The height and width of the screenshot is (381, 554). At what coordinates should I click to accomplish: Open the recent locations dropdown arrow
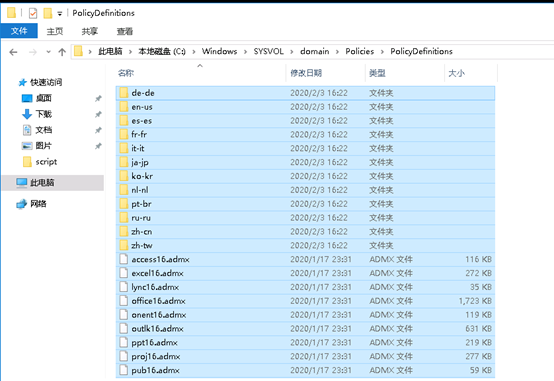pyautogui.click(x=48, y=52)
